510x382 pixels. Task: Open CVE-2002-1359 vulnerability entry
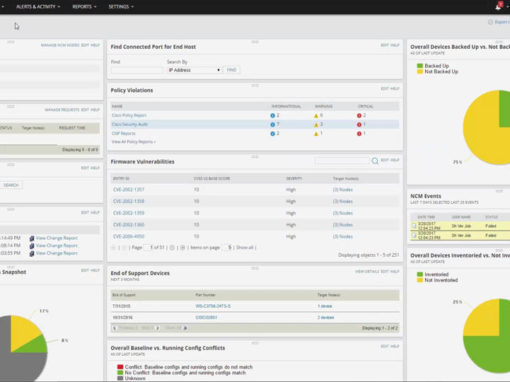(x=129, y=213)
